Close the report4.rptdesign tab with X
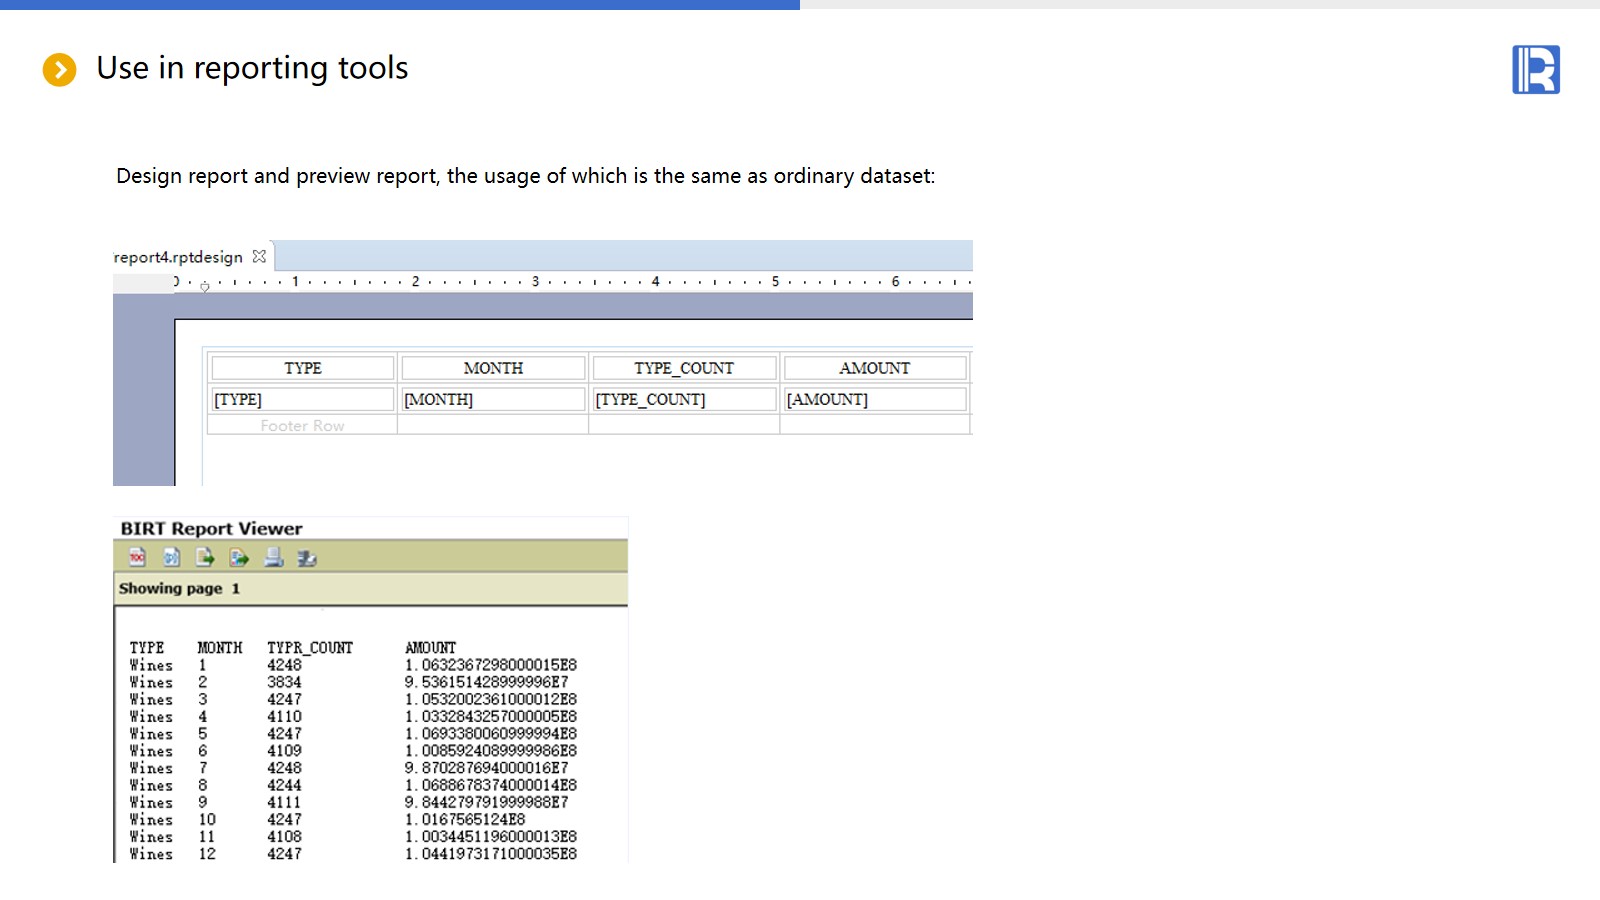 [259, 256]
